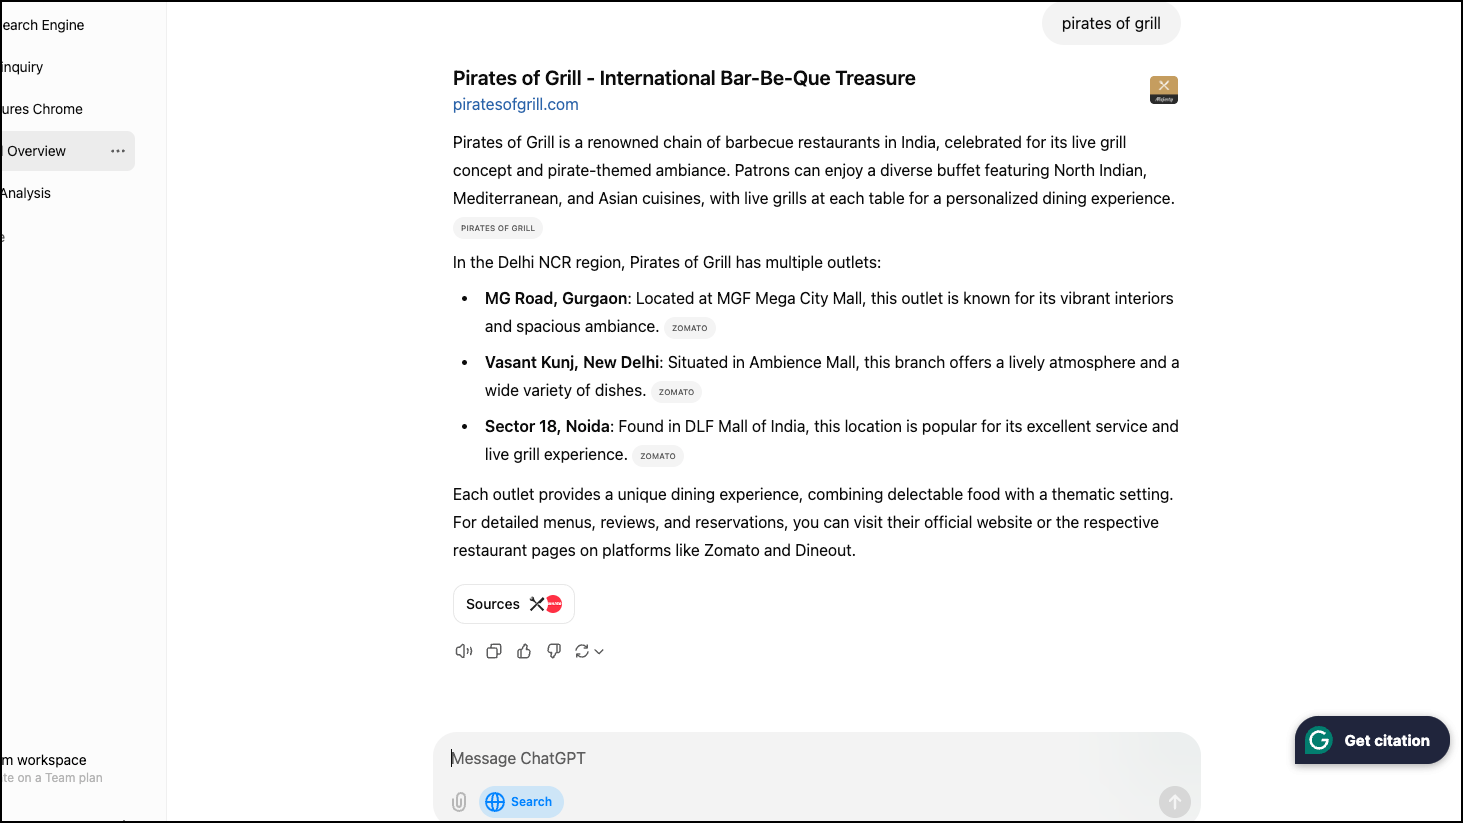Click the ZOMATO citation after MG Road entry
This screenshot has height=823, width=1463.
[690, 328]
